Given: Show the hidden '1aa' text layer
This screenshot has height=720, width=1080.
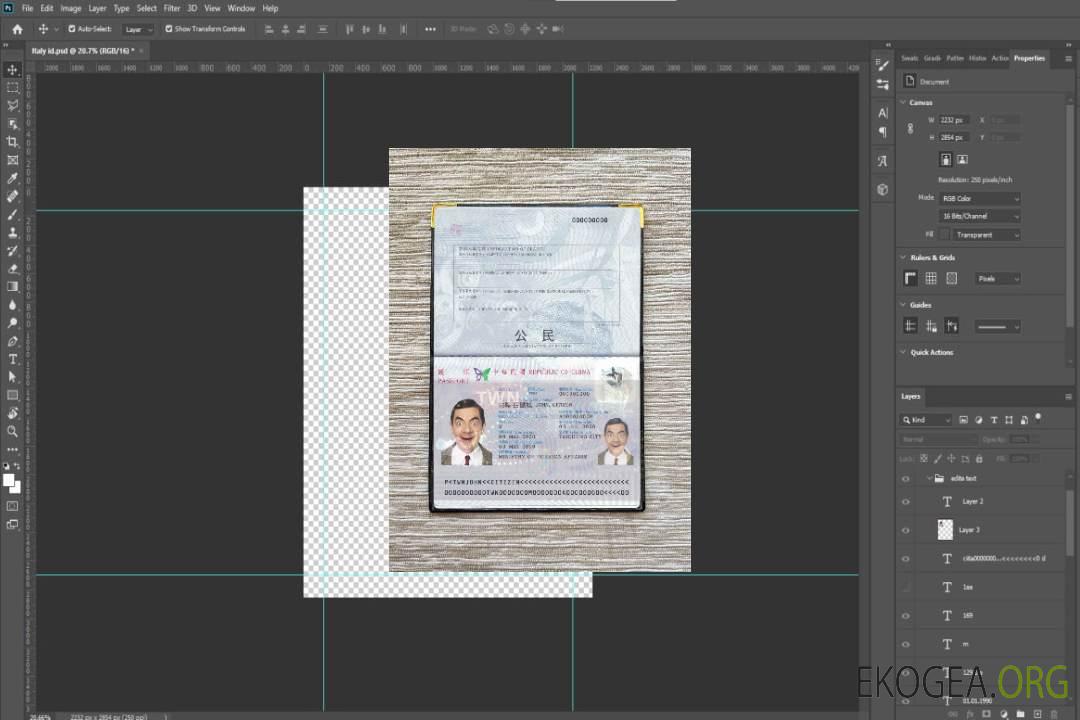Looking at the screenshot, I should 906,587.
